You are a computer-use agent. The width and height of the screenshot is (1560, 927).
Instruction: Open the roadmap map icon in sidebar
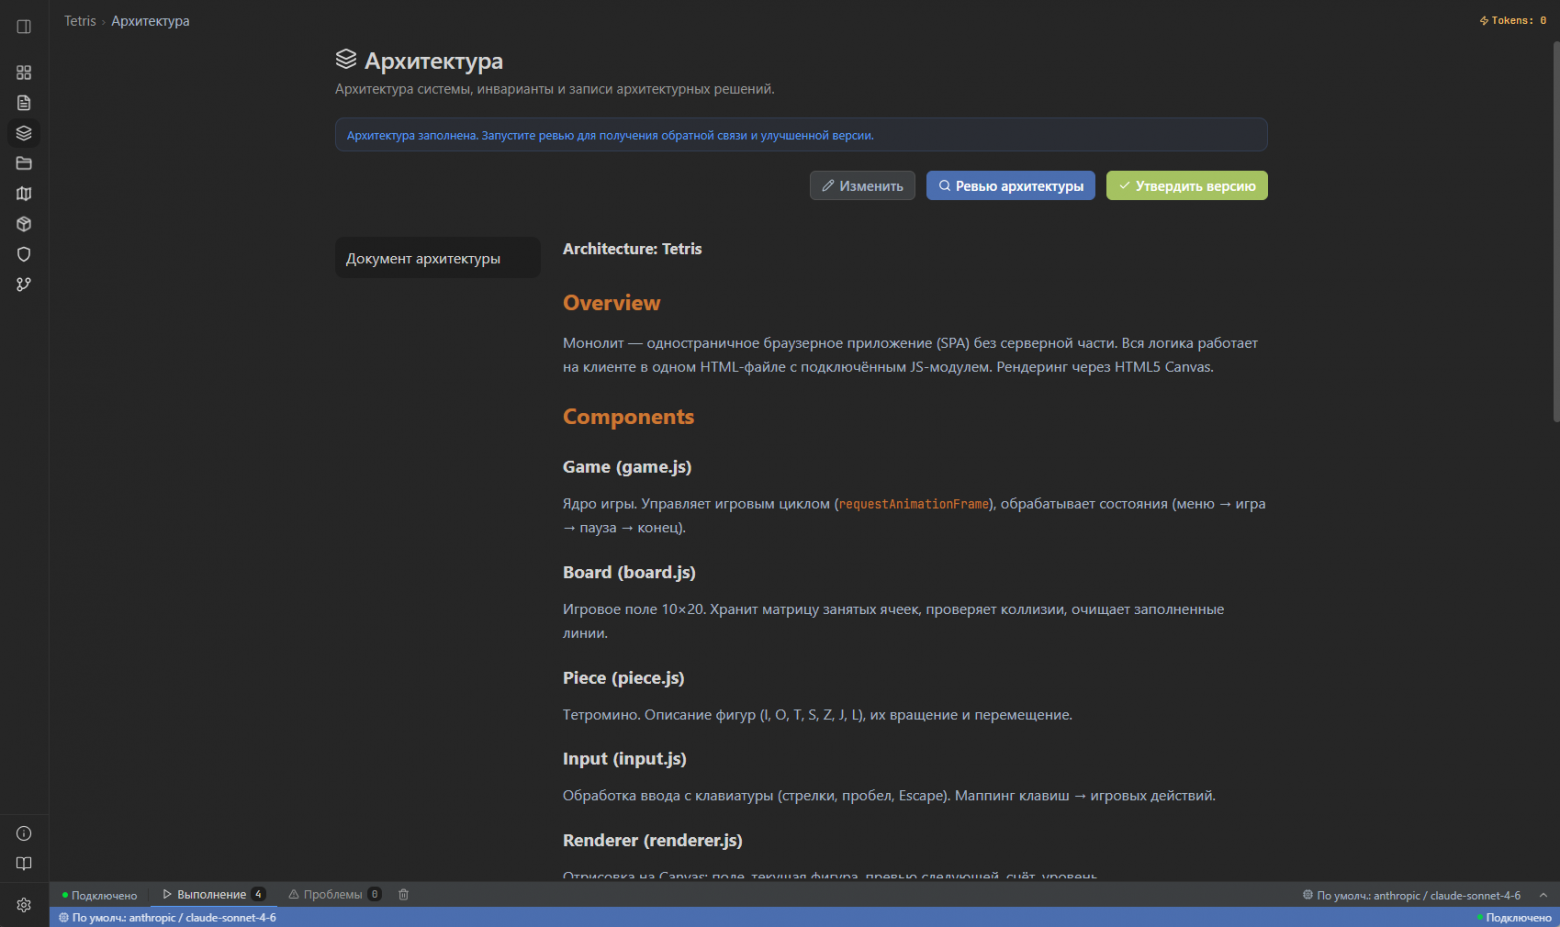point(24,194)
